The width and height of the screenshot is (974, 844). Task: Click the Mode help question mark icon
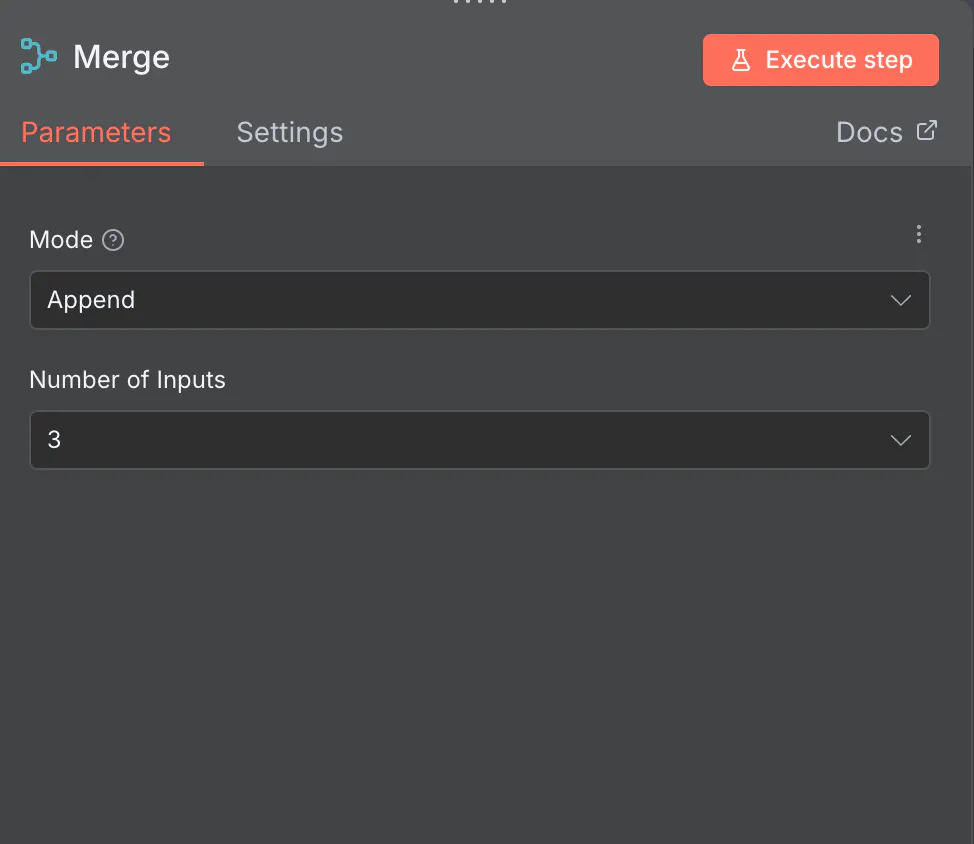114,240
